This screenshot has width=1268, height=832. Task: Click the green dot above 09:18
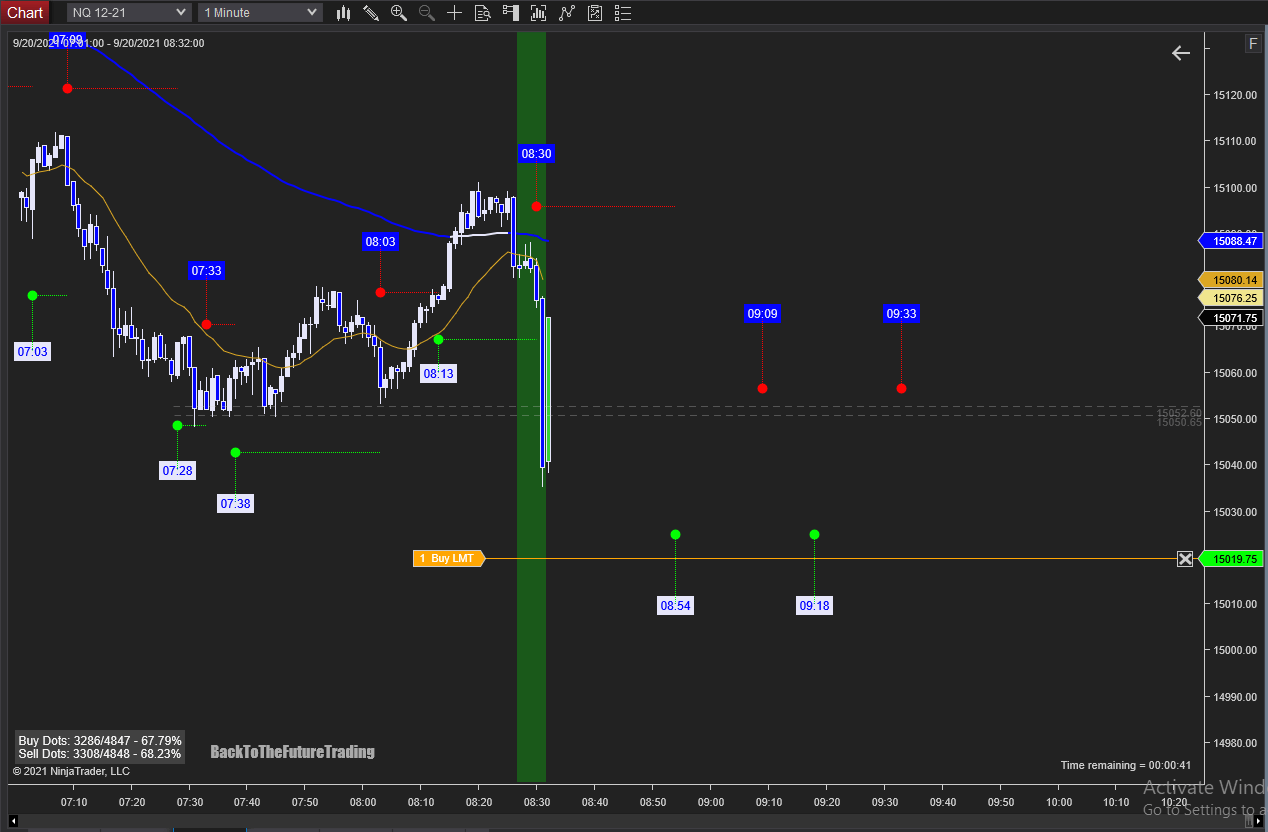point(814,534)
